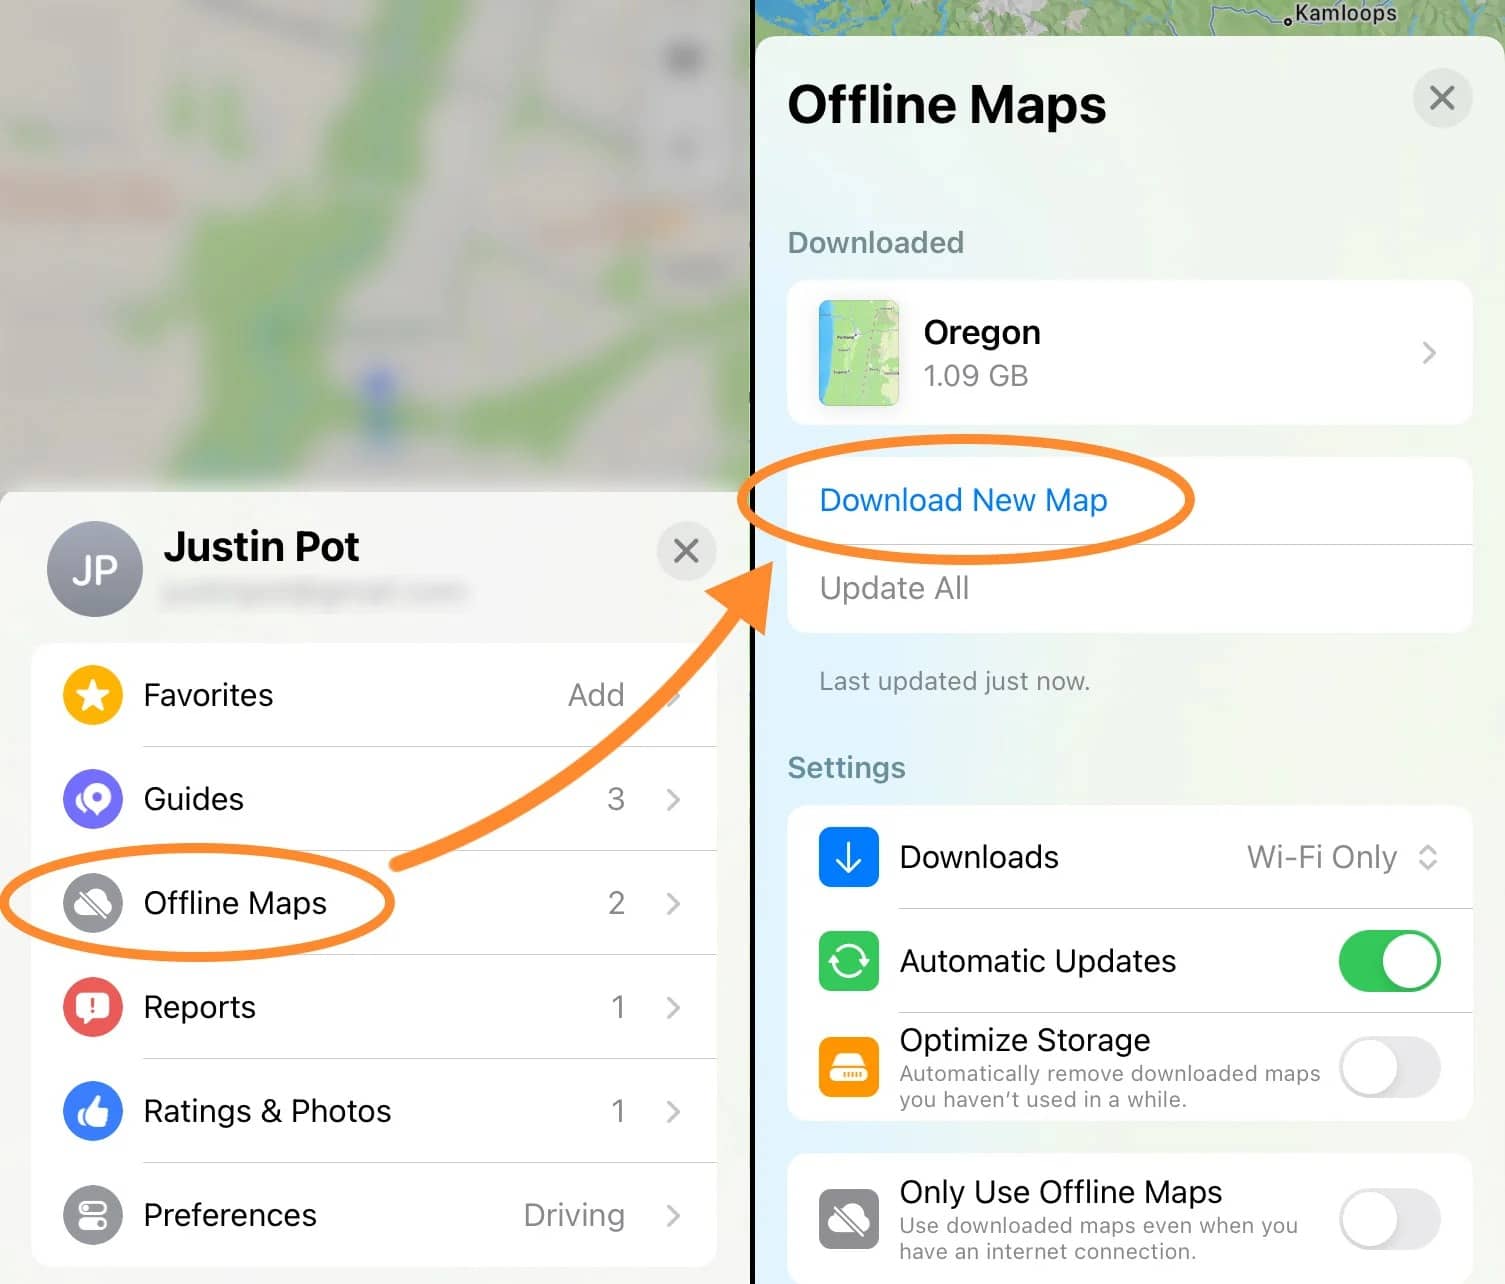Click the yellow Favorites star icon
The width and height of the screenshot is (1505, 1284).
93,695
